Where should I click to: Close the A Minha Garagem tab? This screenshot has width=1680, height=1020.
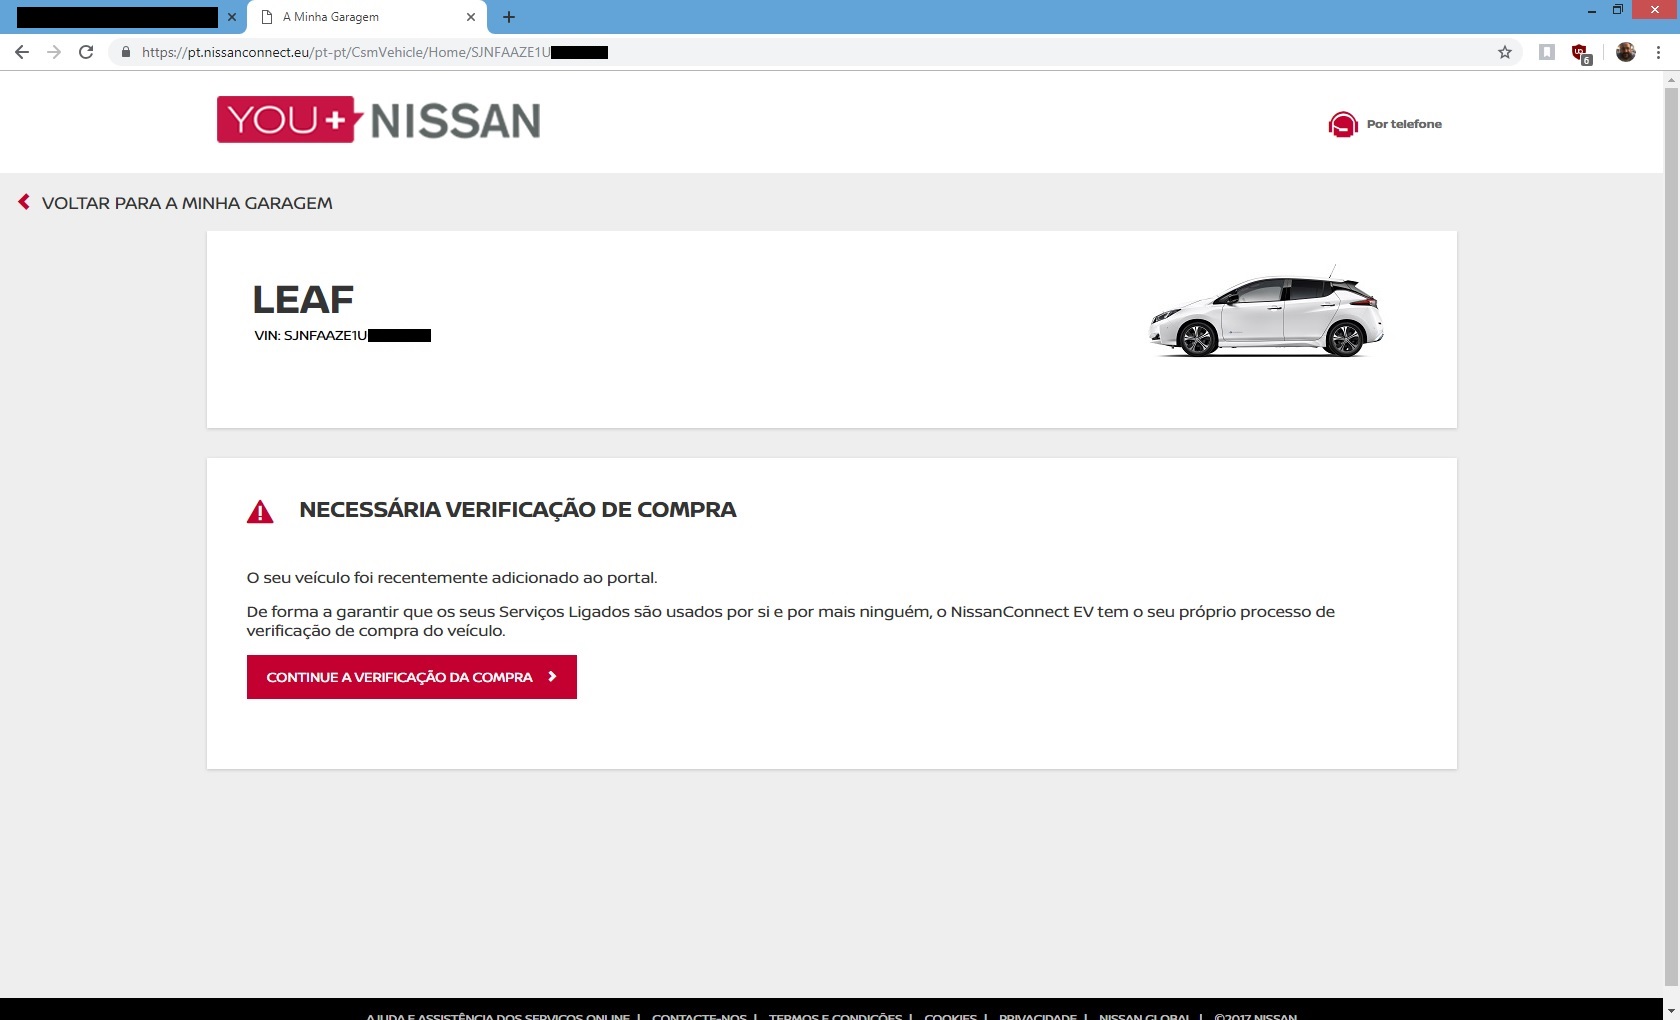click(471, 17)
